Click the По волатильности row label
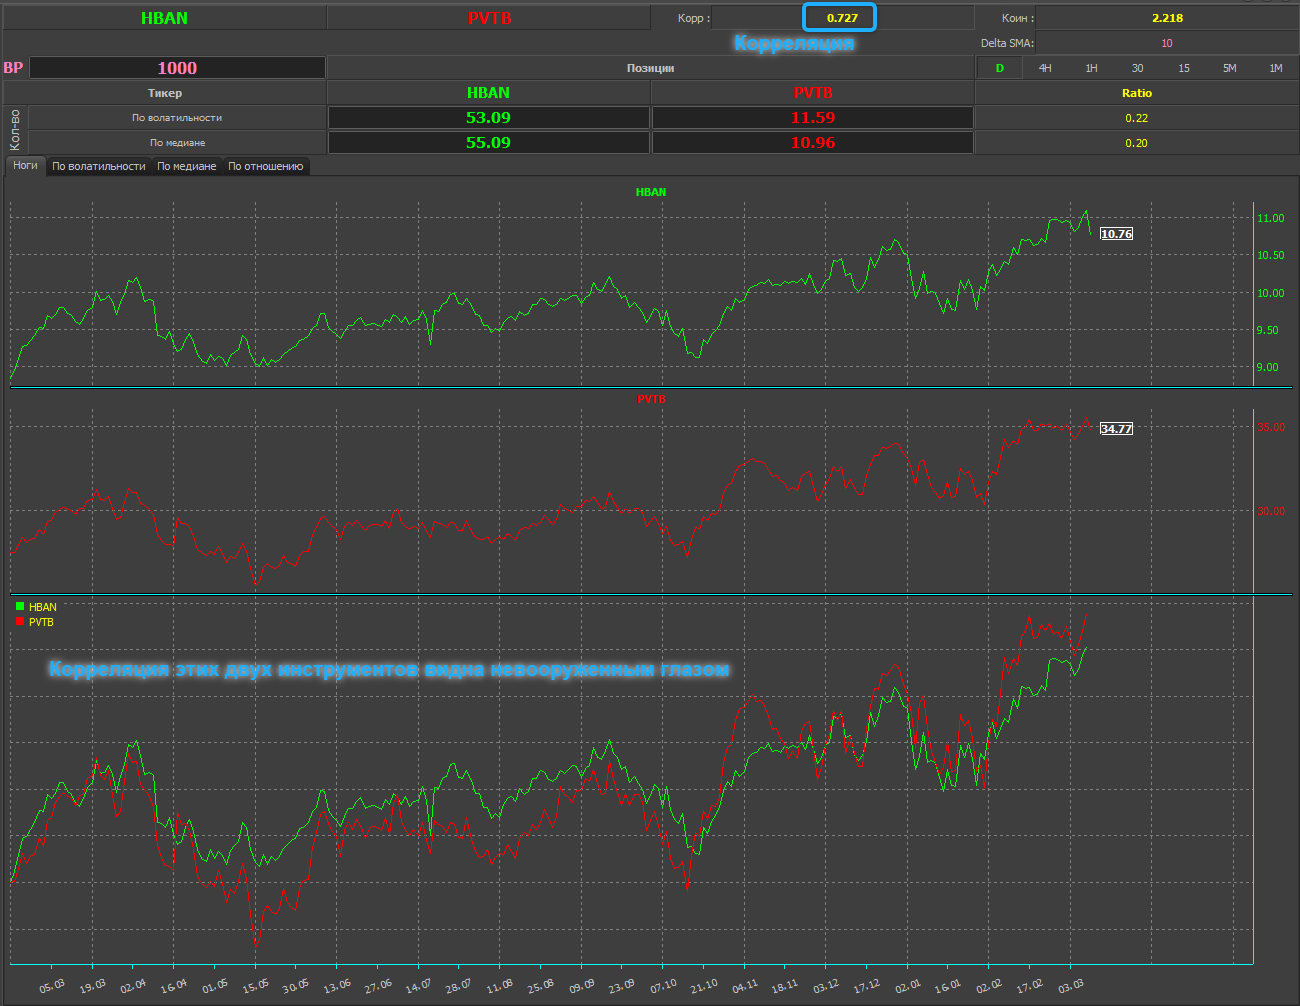This screenshot has height=1006, width=1300. [x=177, y=118]
